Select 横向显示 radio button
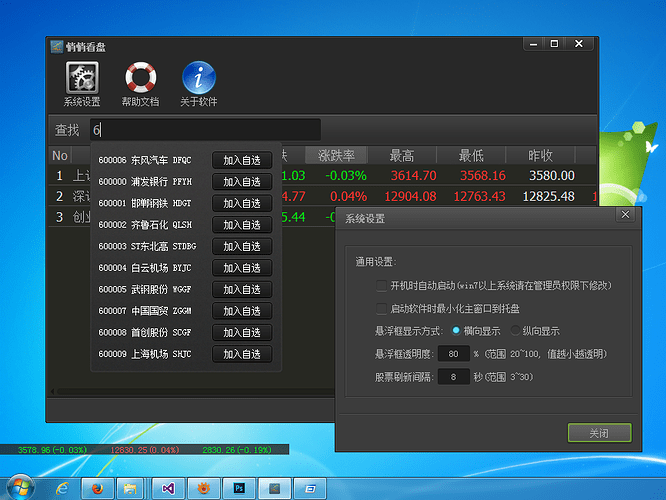The image size is (666, 500). point(457,331)
